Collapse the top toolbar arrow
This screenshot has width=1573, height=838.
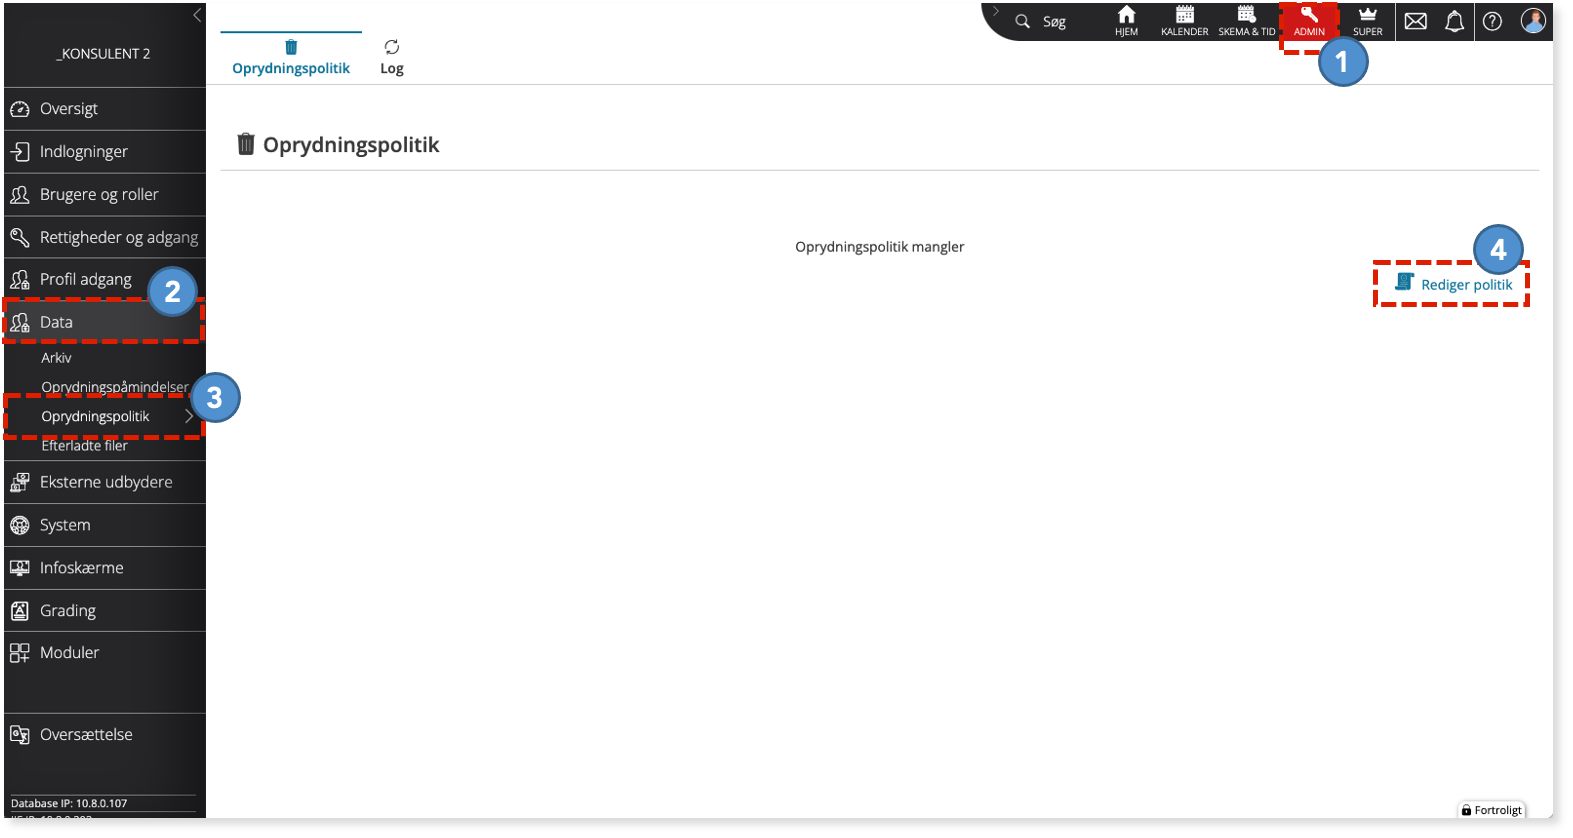click(x=996, y=11)
